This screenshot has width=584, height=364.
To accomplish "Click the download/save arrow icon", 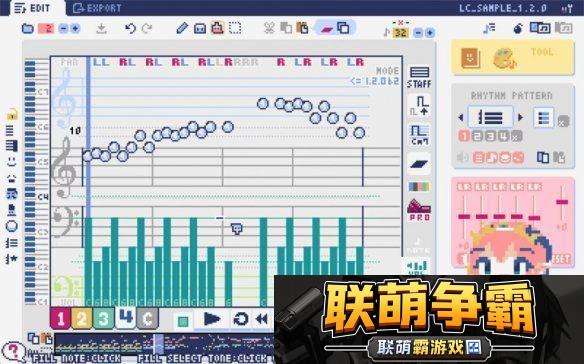I will click(x=101, y=28).
